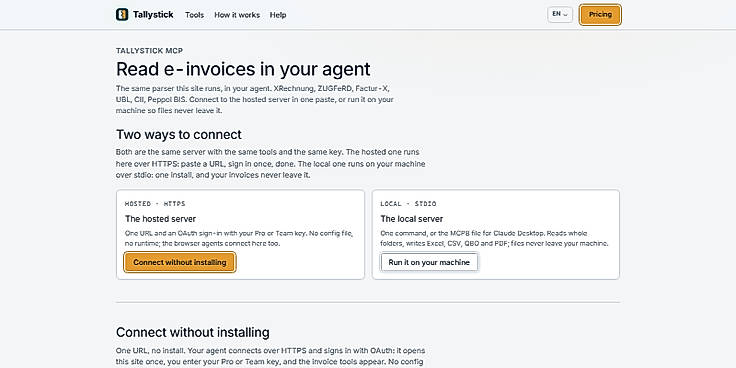The width and height of the screenshot is (736, 368).
Task: Click the Two ways to connect heading
Action: [179, 135]
